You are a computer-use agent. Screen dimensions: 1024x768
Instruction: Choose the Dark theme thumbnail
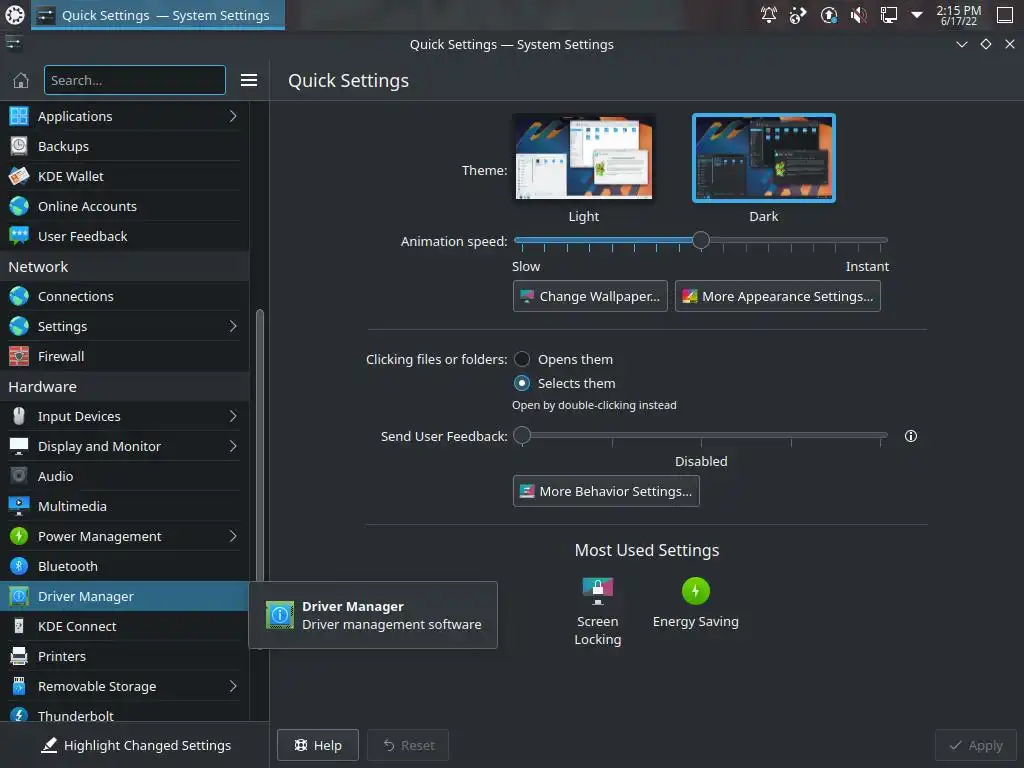763,157
